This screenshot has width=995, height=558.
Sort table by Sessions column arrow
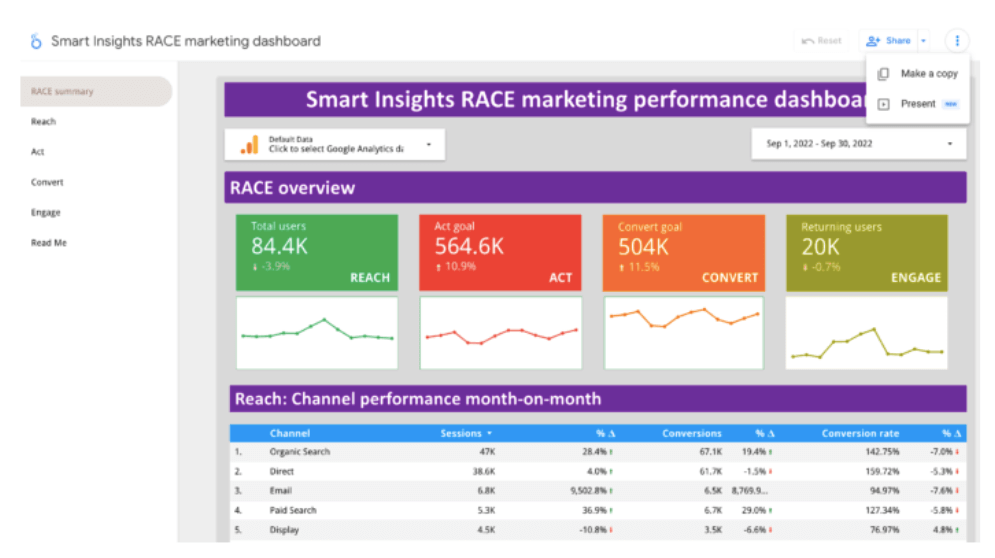[x=489, y=434]
